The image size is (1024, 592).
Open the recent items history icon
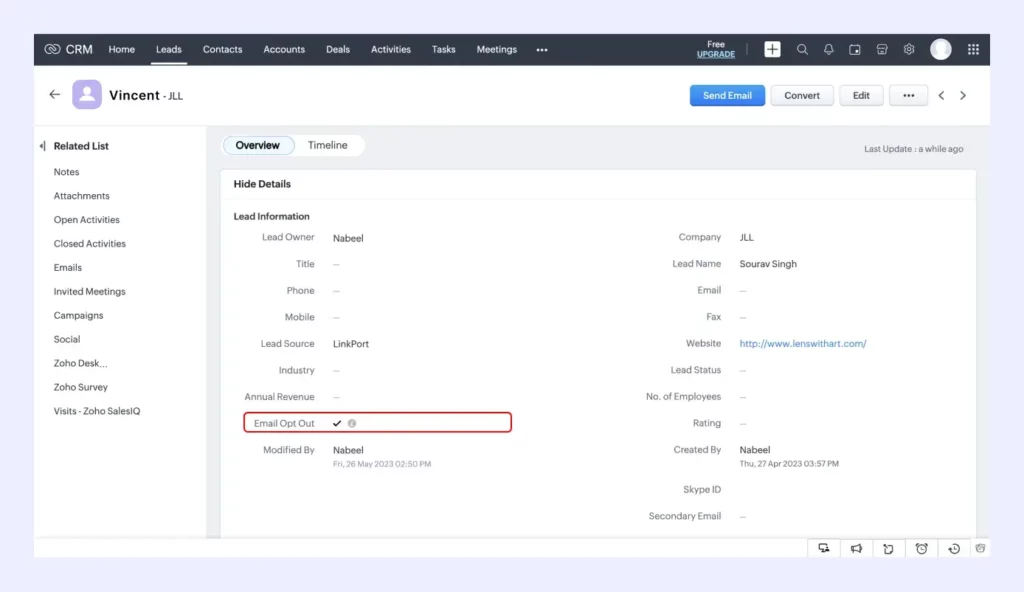(x=954, y=549)
